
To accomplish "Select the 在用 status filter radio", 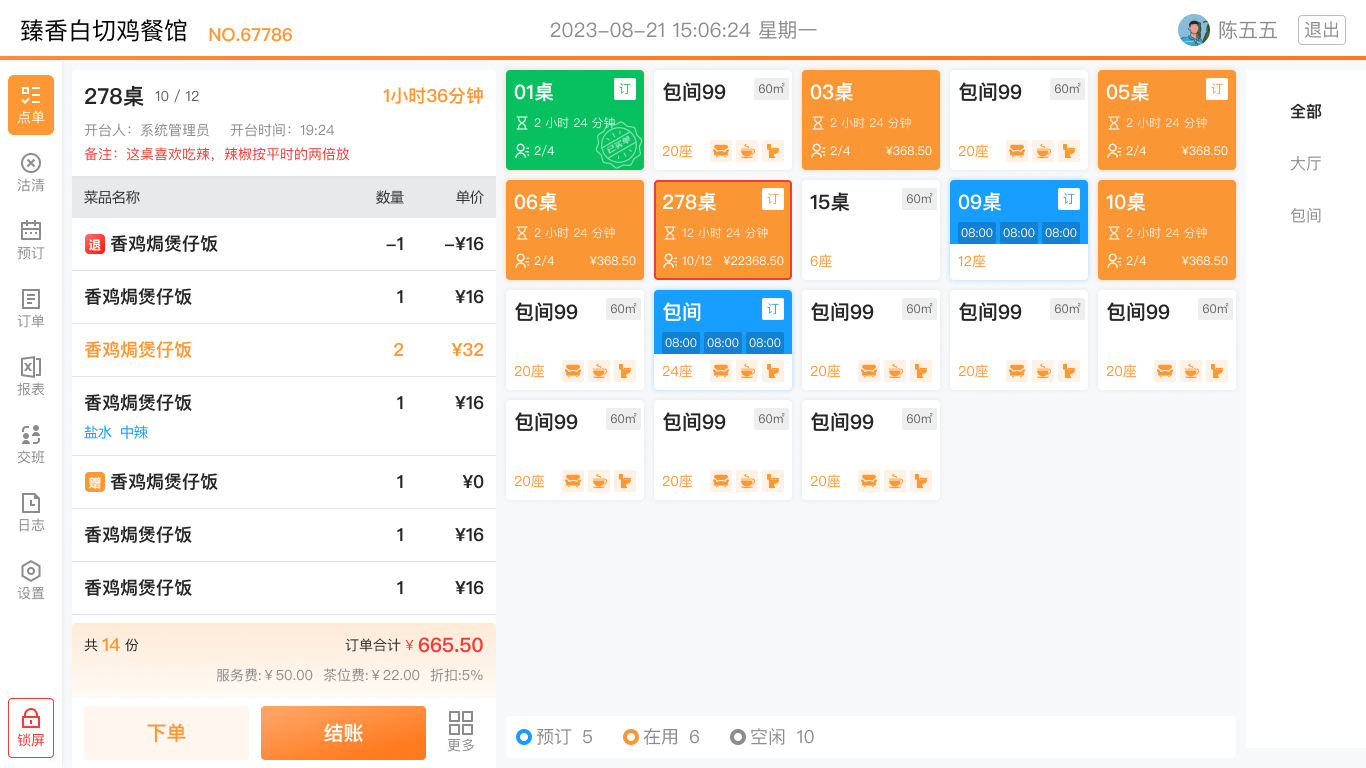I will tap(631, 737).
